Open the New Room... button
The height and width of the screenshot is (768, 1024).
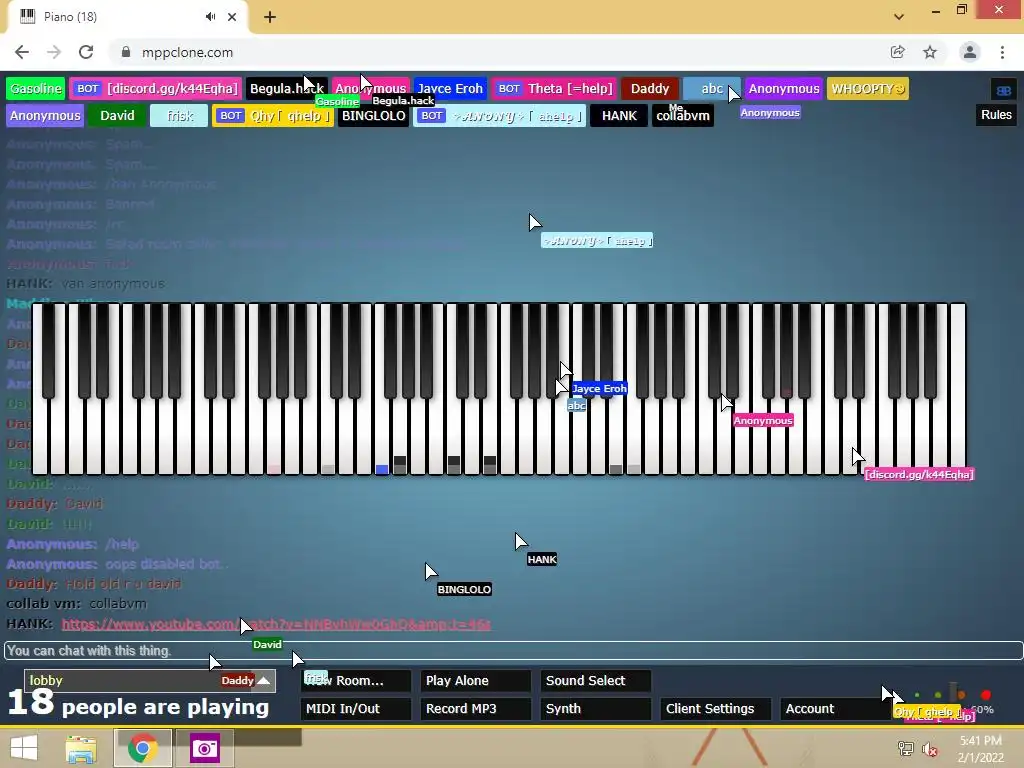pos(356,680)
